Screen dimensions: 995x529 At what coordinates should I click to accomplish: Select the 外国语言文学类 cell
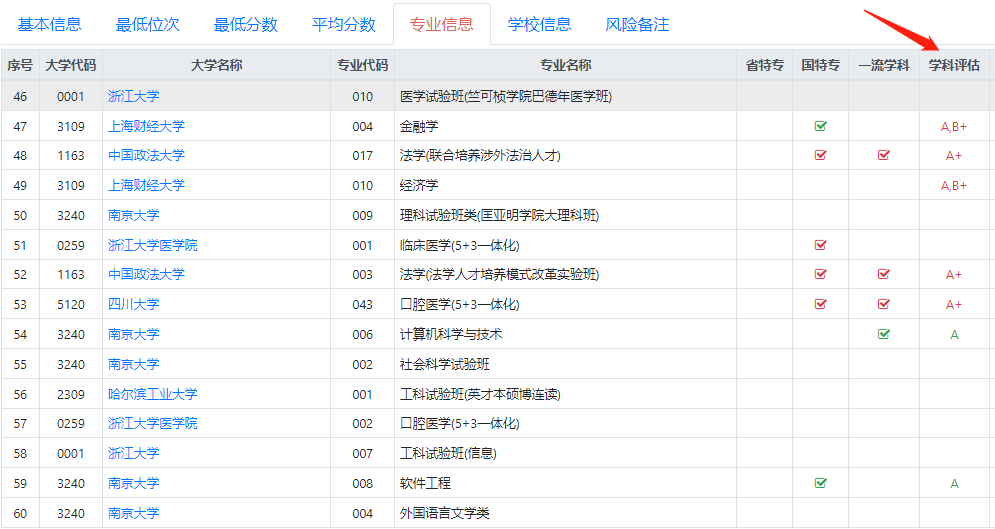pyautogui.click(x=565, y=513)
